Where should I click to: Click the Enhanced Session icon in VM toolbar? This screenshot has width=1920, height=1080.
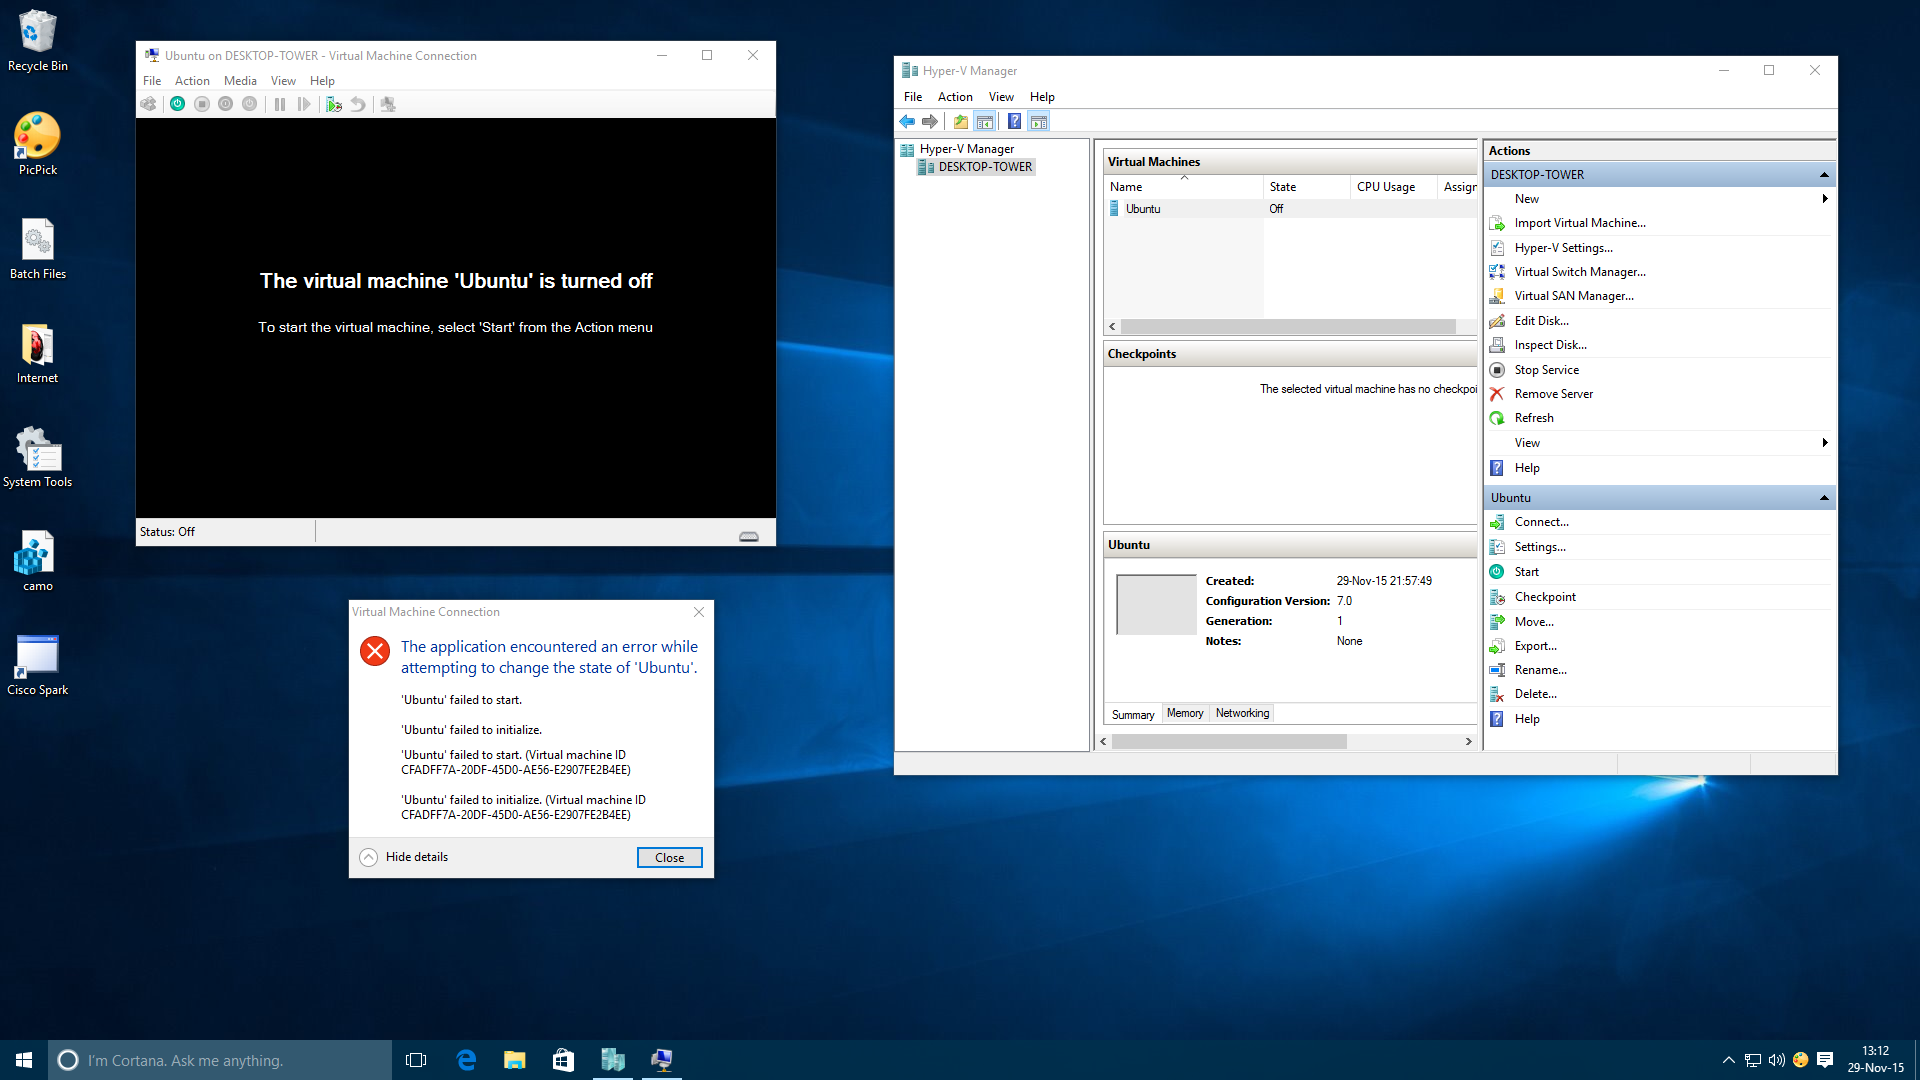(x=388, y=104)
